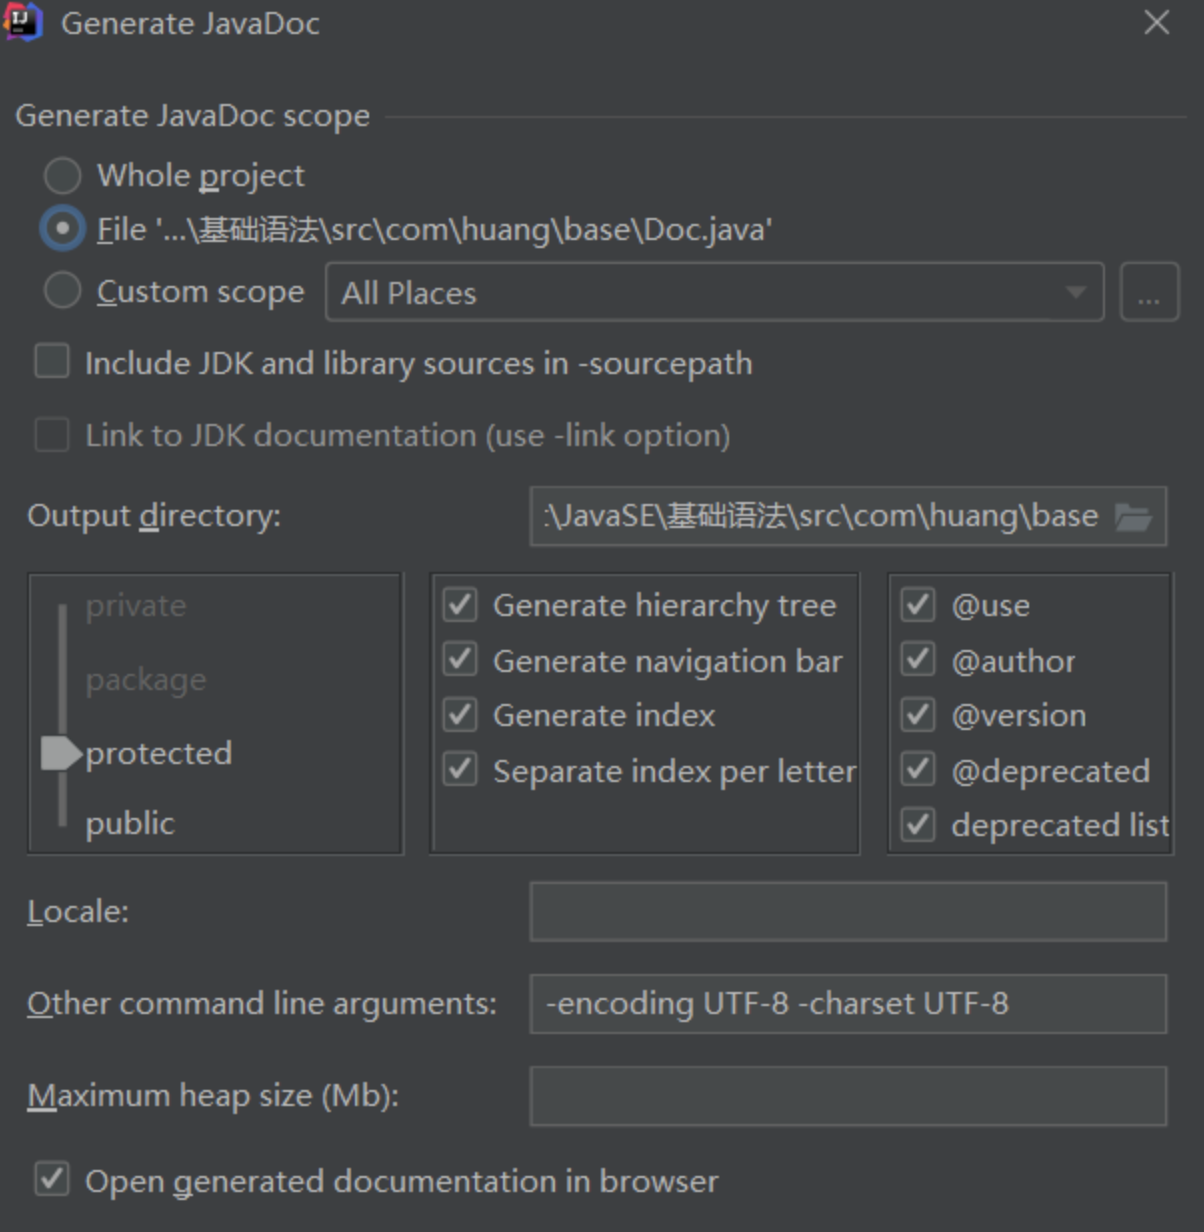Select the Whole project radio option

(x=63, y=176)
